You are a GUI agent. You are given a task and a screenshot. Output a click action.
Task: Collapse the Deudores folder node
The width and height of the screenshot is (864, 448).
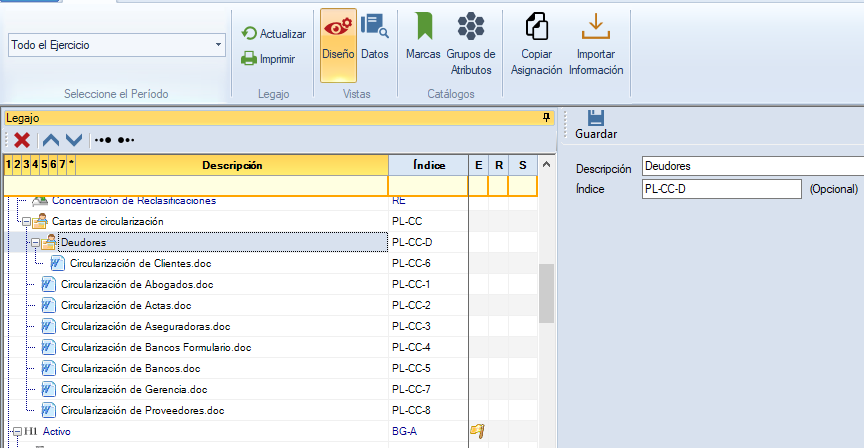(35, 242)
